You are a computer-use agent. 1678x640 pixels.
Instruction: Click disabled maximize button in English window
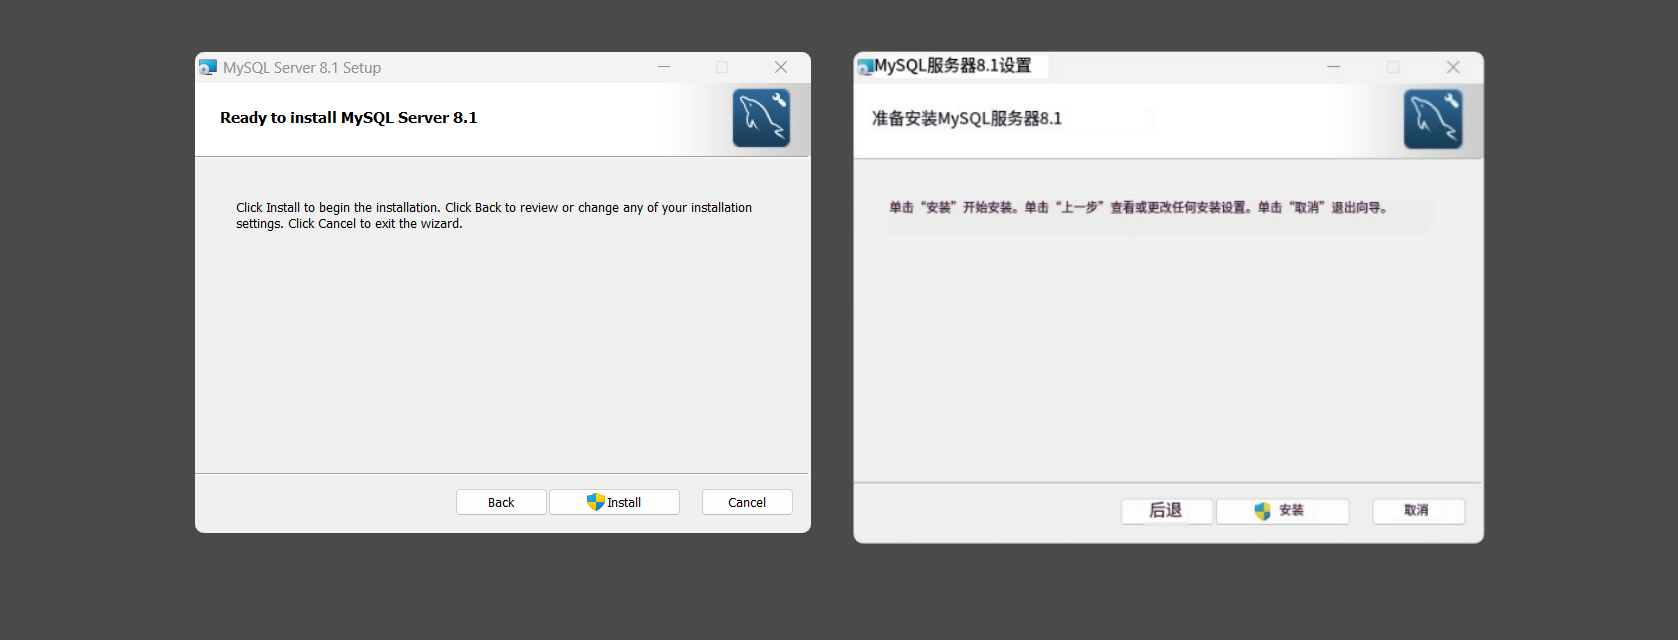click(722, 67)
